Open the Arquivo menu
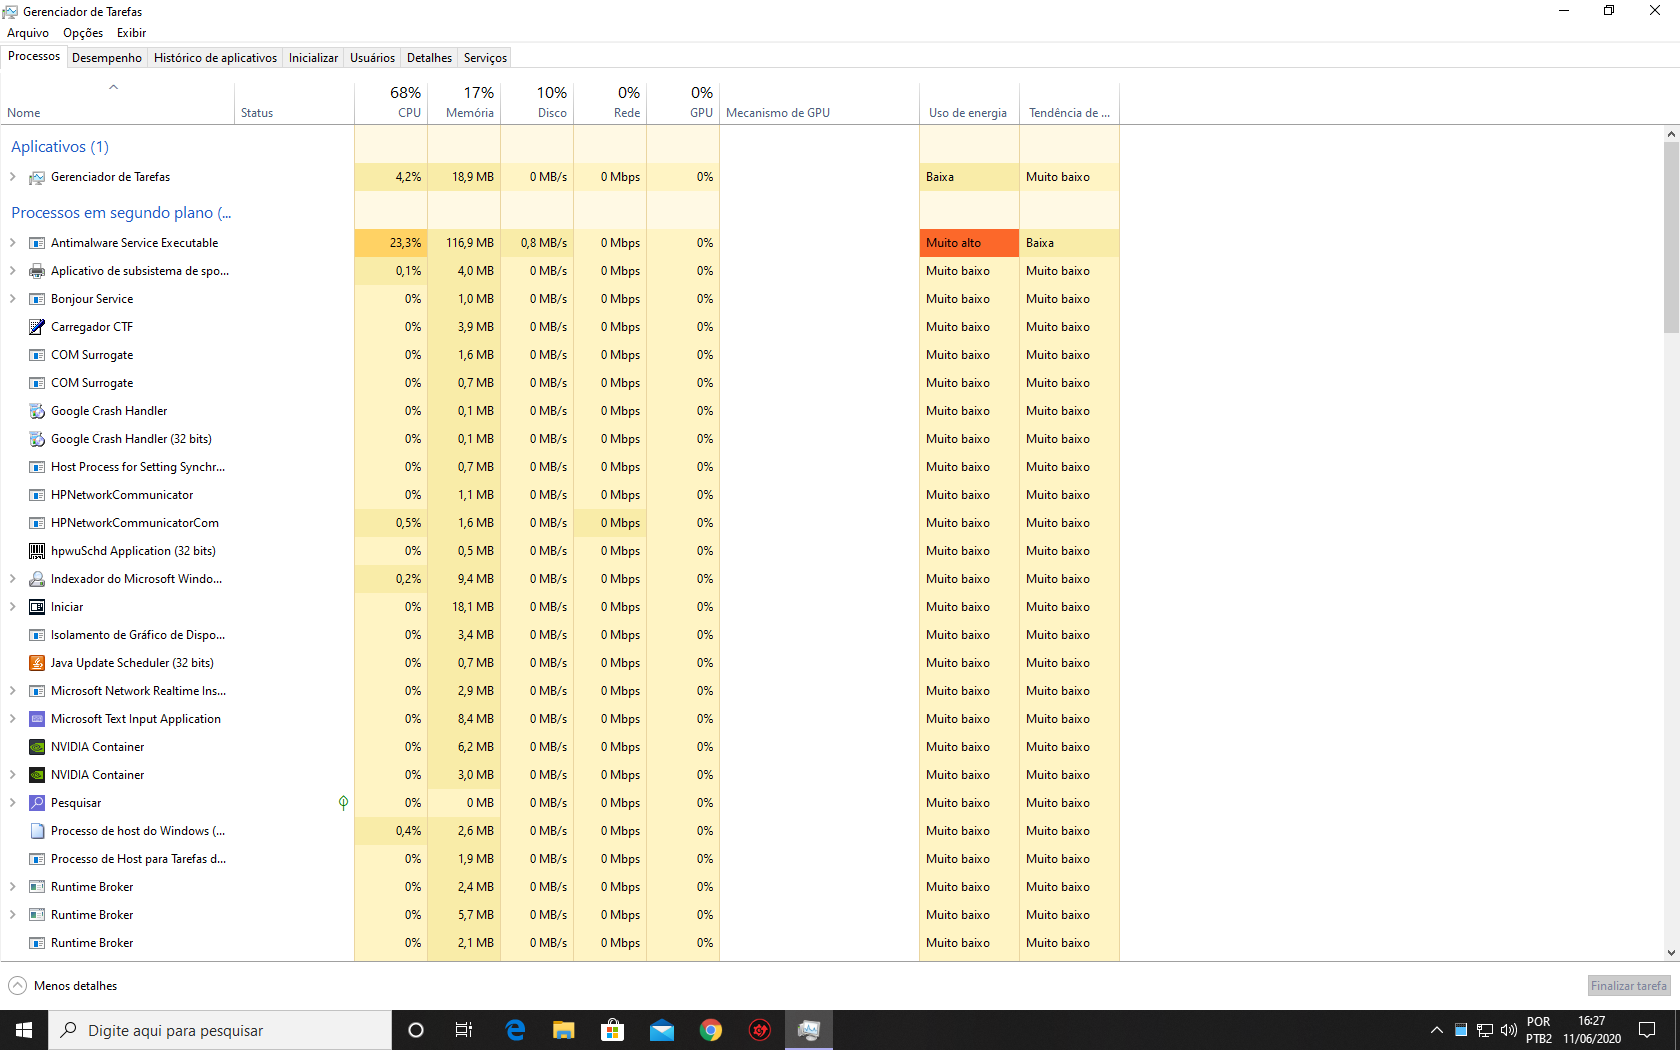The height and width of the screenshot is (1050, 1680). click(28, 33)
